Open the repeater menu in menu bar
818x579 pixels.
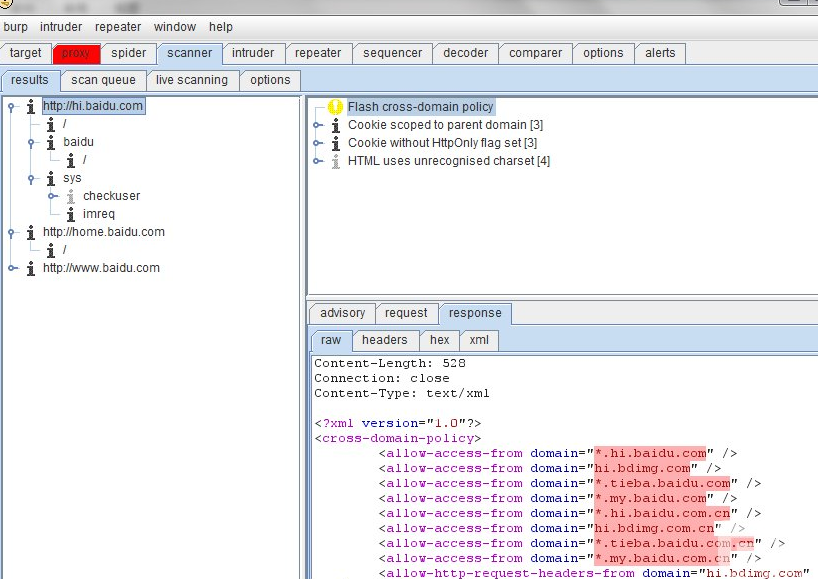(118, 27)
